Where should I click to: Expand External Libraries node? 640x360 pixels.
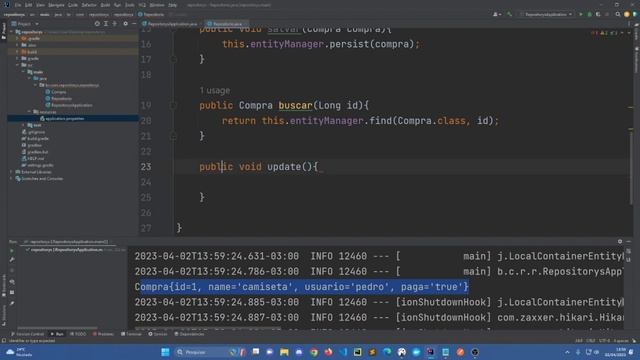pos(11,172)
